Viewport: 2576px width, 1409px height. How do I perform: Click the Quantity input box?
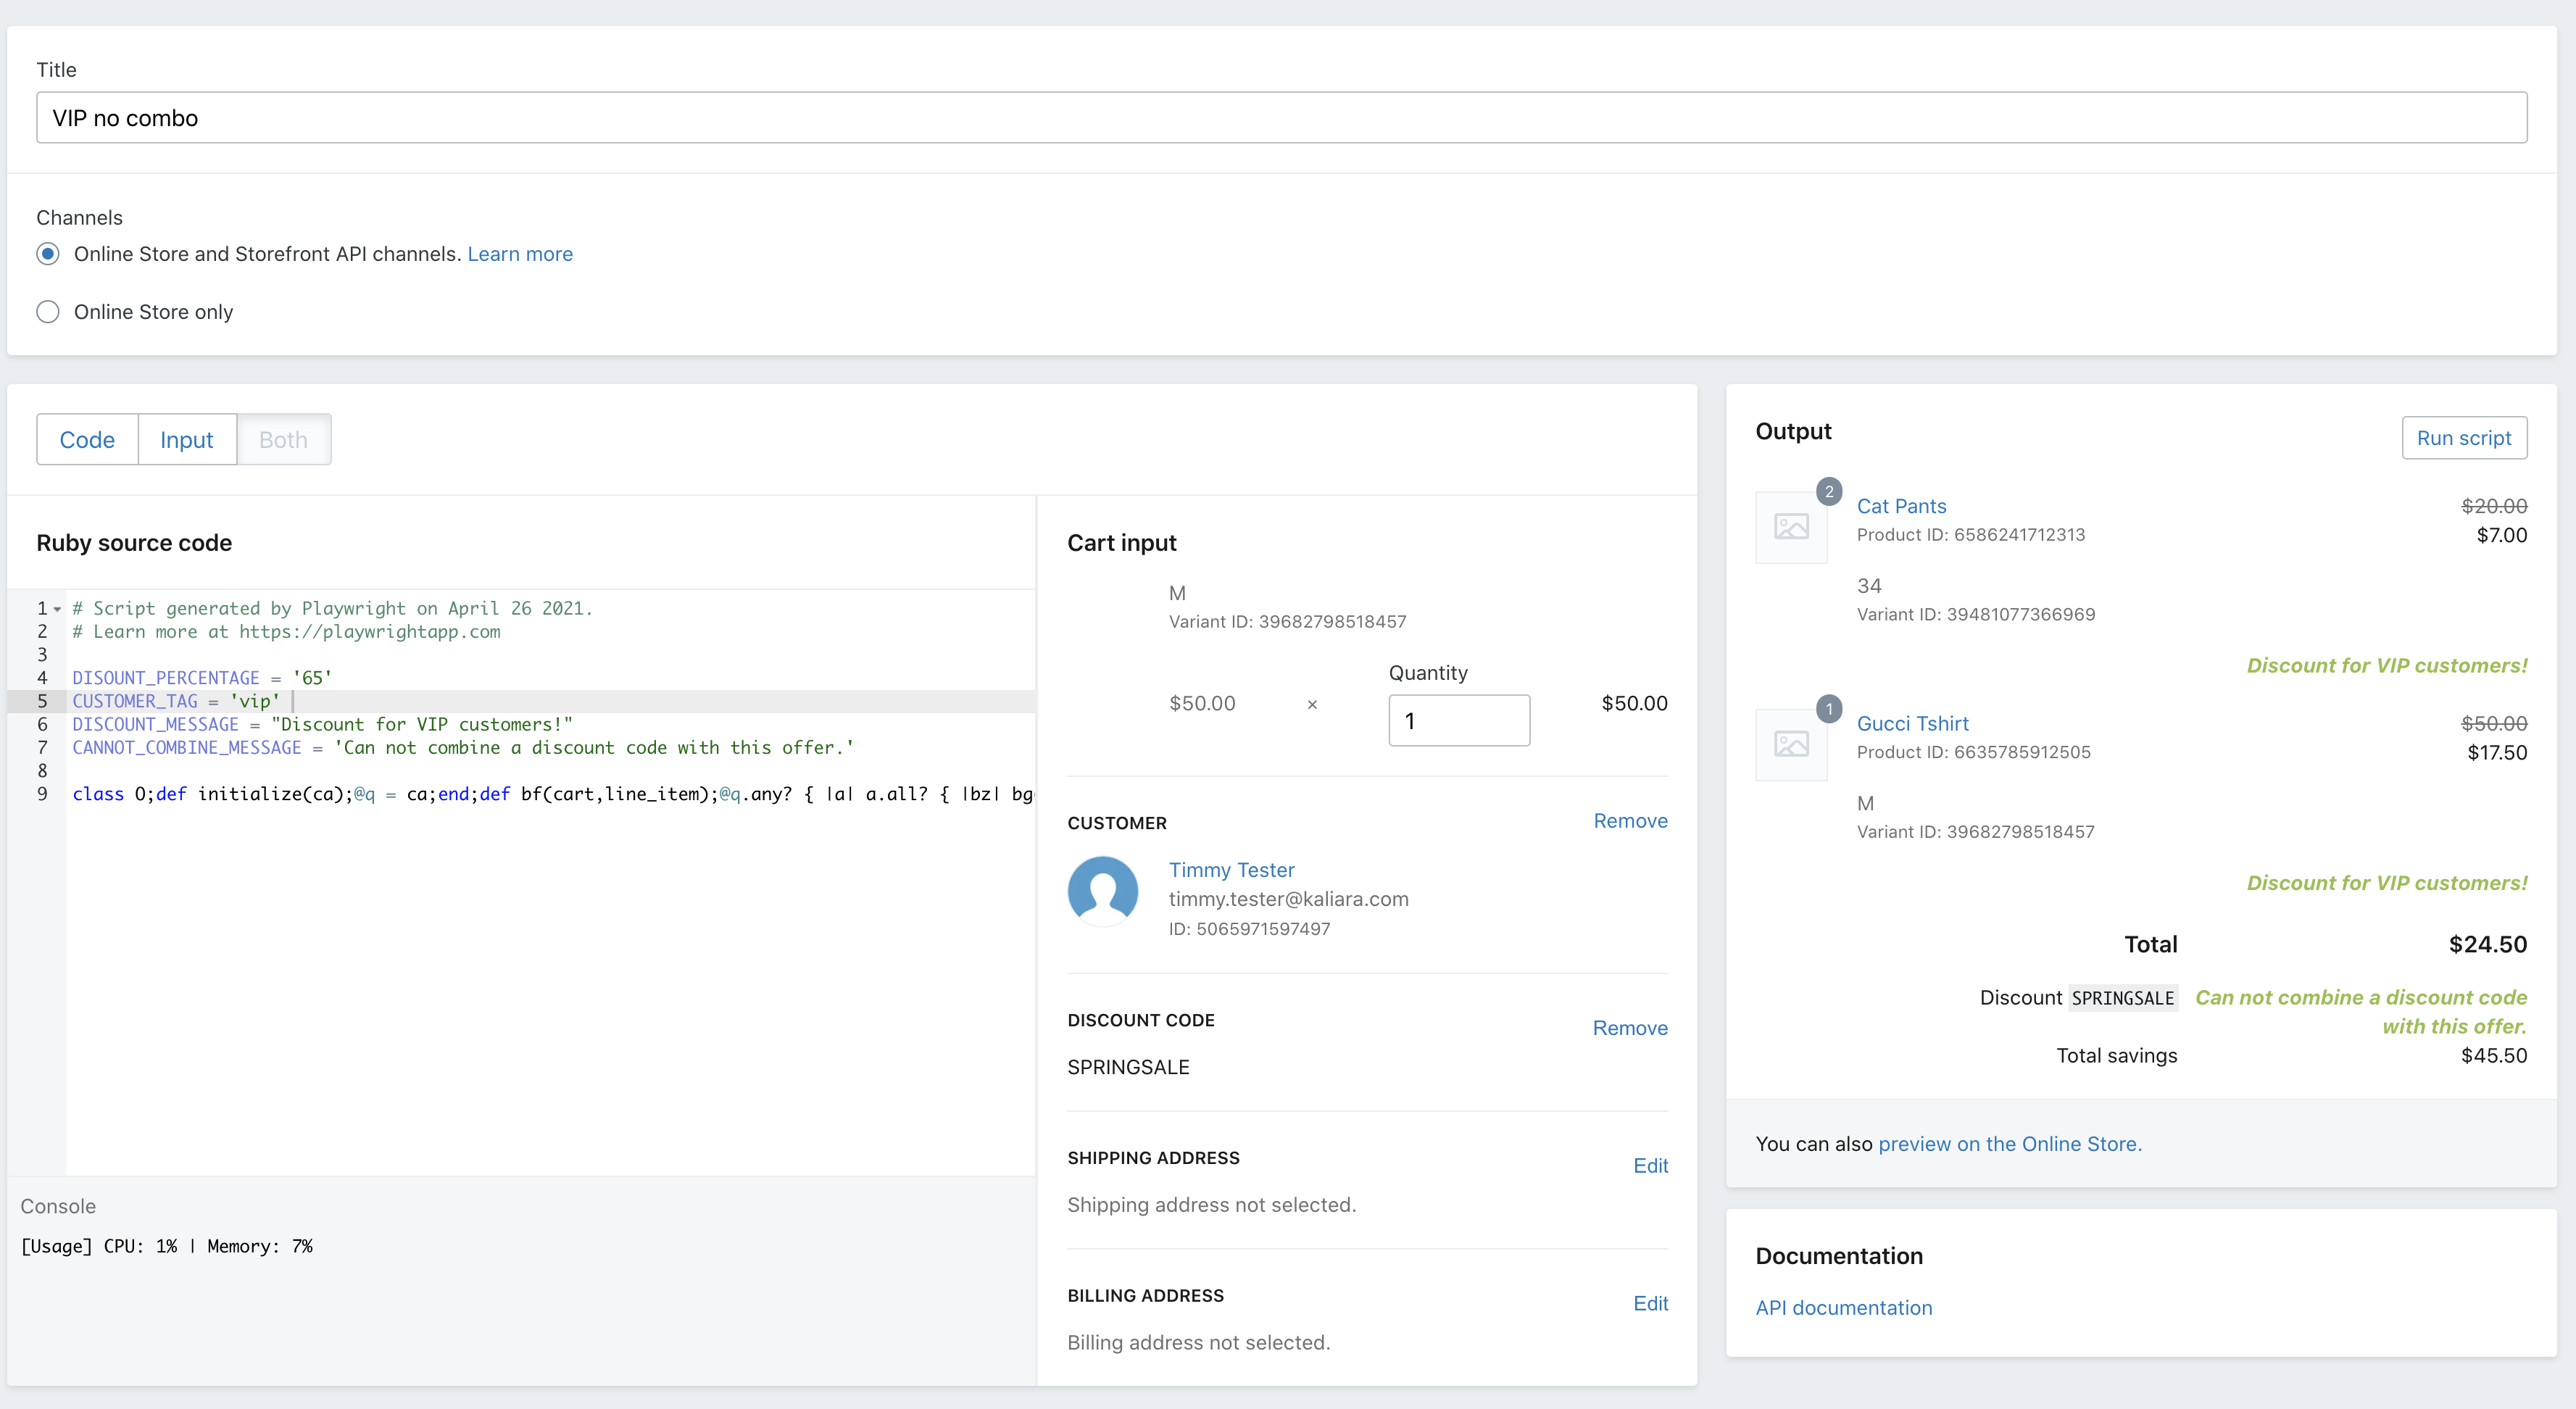[x=1458, y=721]
